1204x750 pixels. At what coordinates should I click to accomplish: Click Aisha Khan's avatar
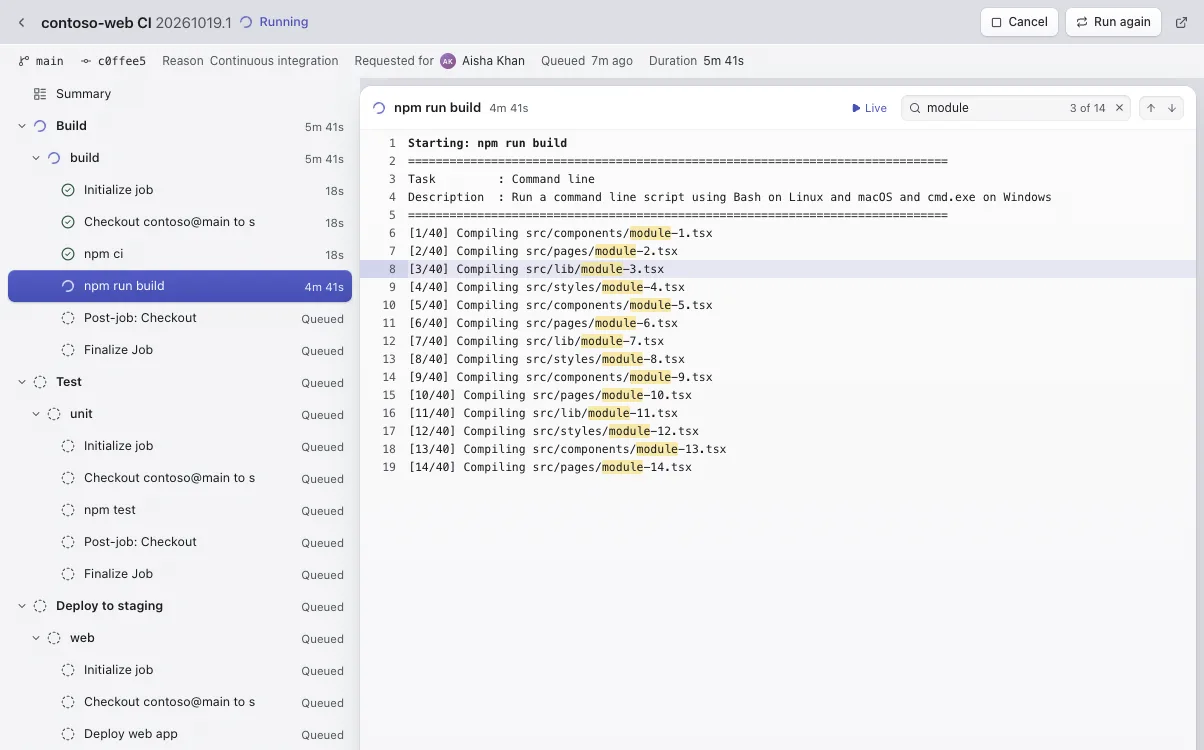(448, 61)
